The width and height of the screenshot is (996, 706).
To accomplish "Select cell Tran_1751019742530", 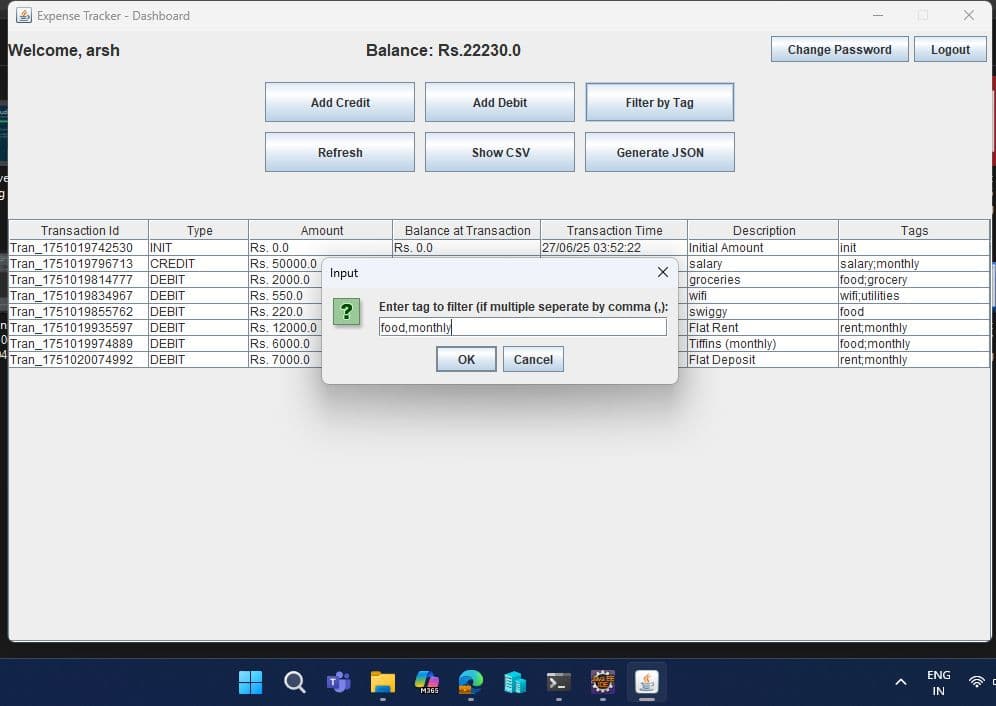I will pyautogui.click(x=79, y=247).
